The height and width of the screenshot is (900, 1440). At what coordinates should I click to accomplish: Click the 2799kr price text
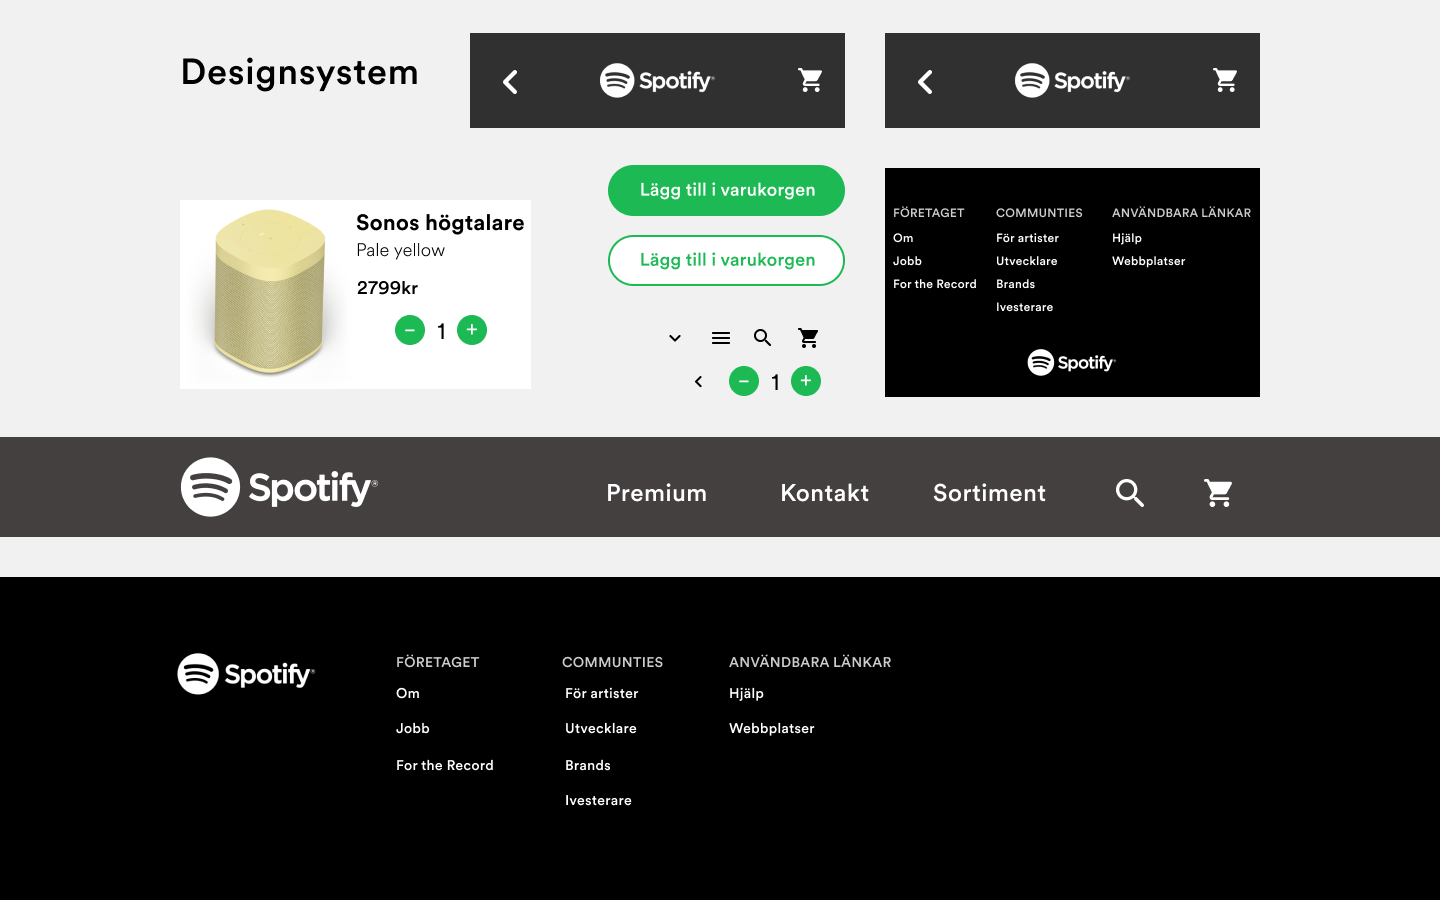(387, 288)
